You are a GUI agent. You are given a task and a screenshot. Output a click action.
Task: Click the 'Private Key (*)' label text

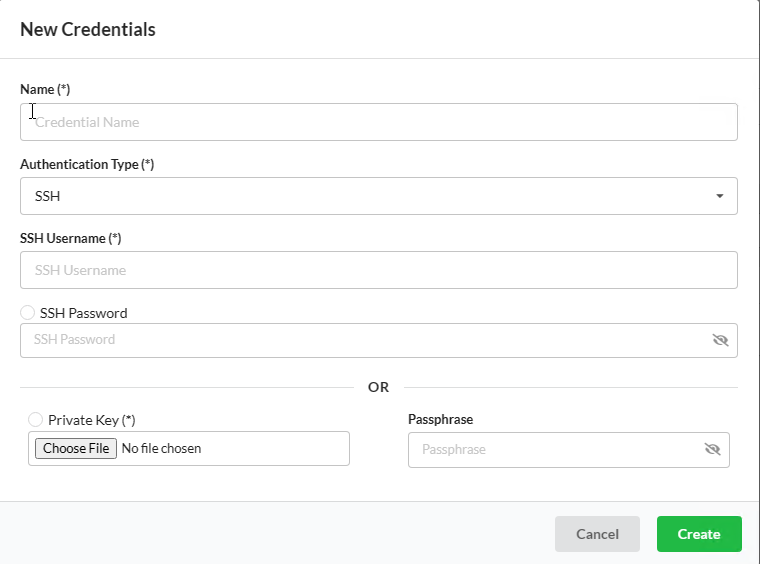[x=92, y=420]
